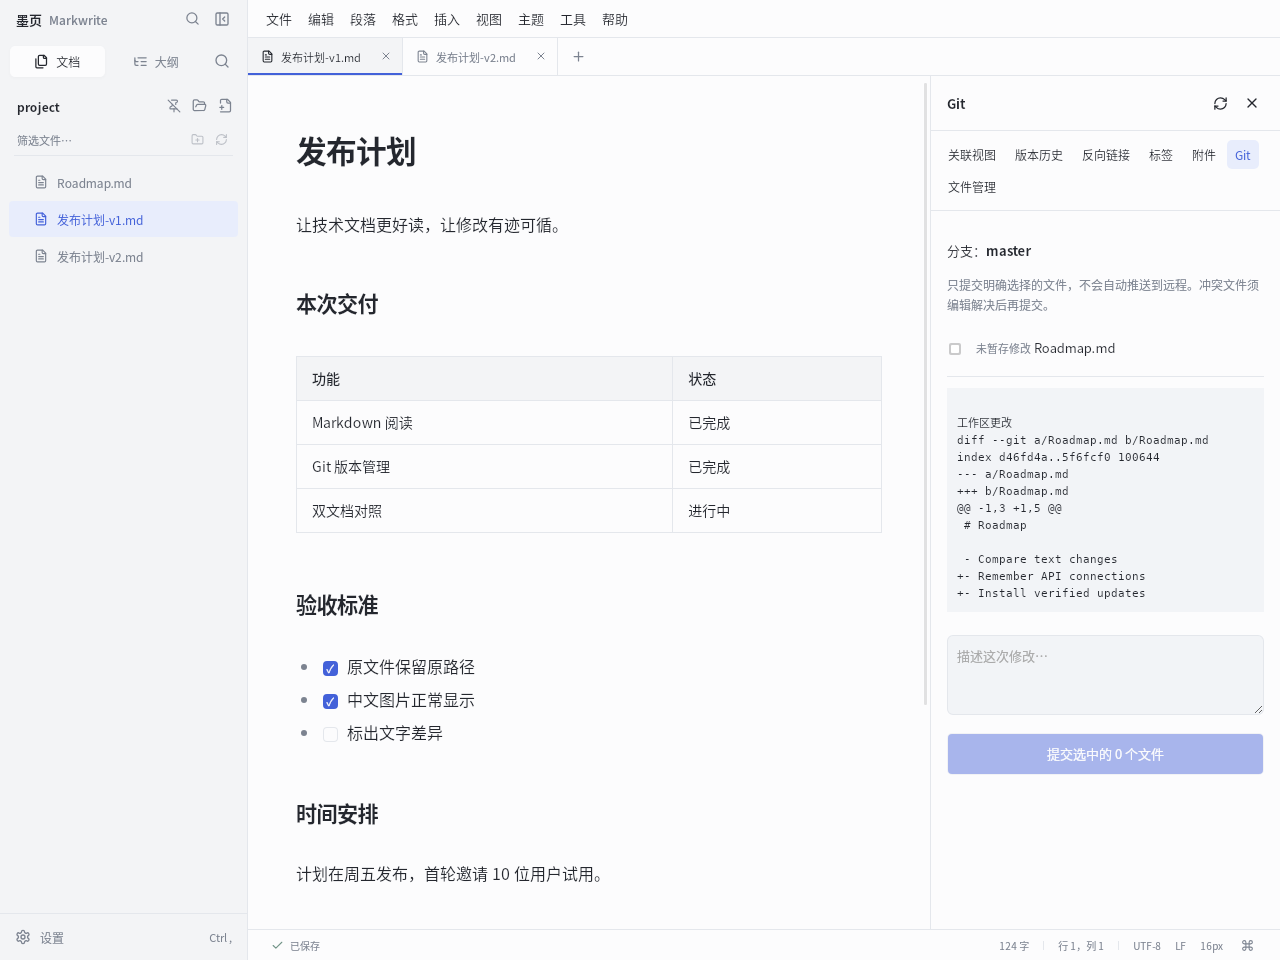Uncheck the 原文件保留原路径 task checkbox
1280x960 pixels.
pos(330,668)
